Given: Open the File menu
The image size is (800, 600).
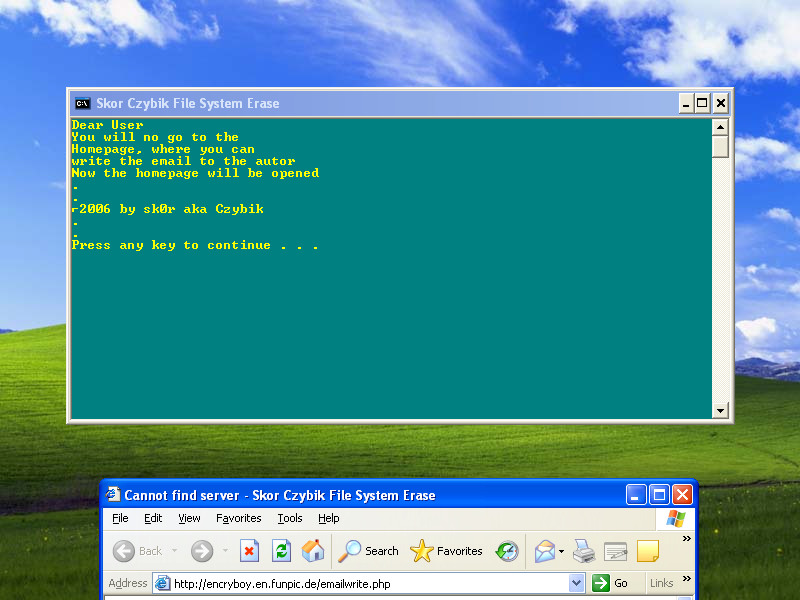Looking at the screenshot, I should [120, 518].
